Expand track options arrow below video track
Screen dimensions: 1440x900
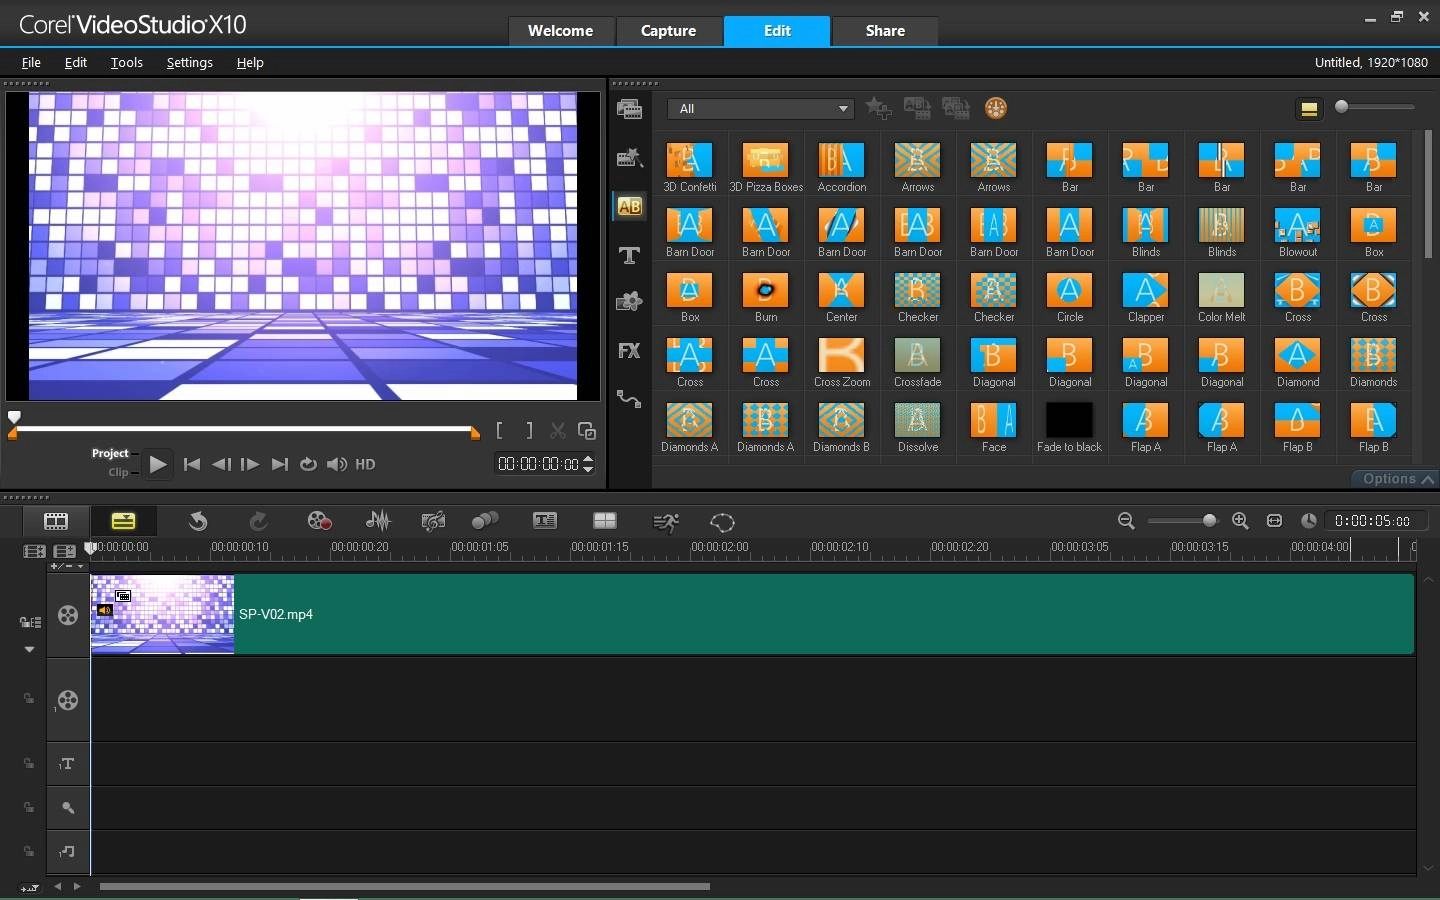pos(29,649)
